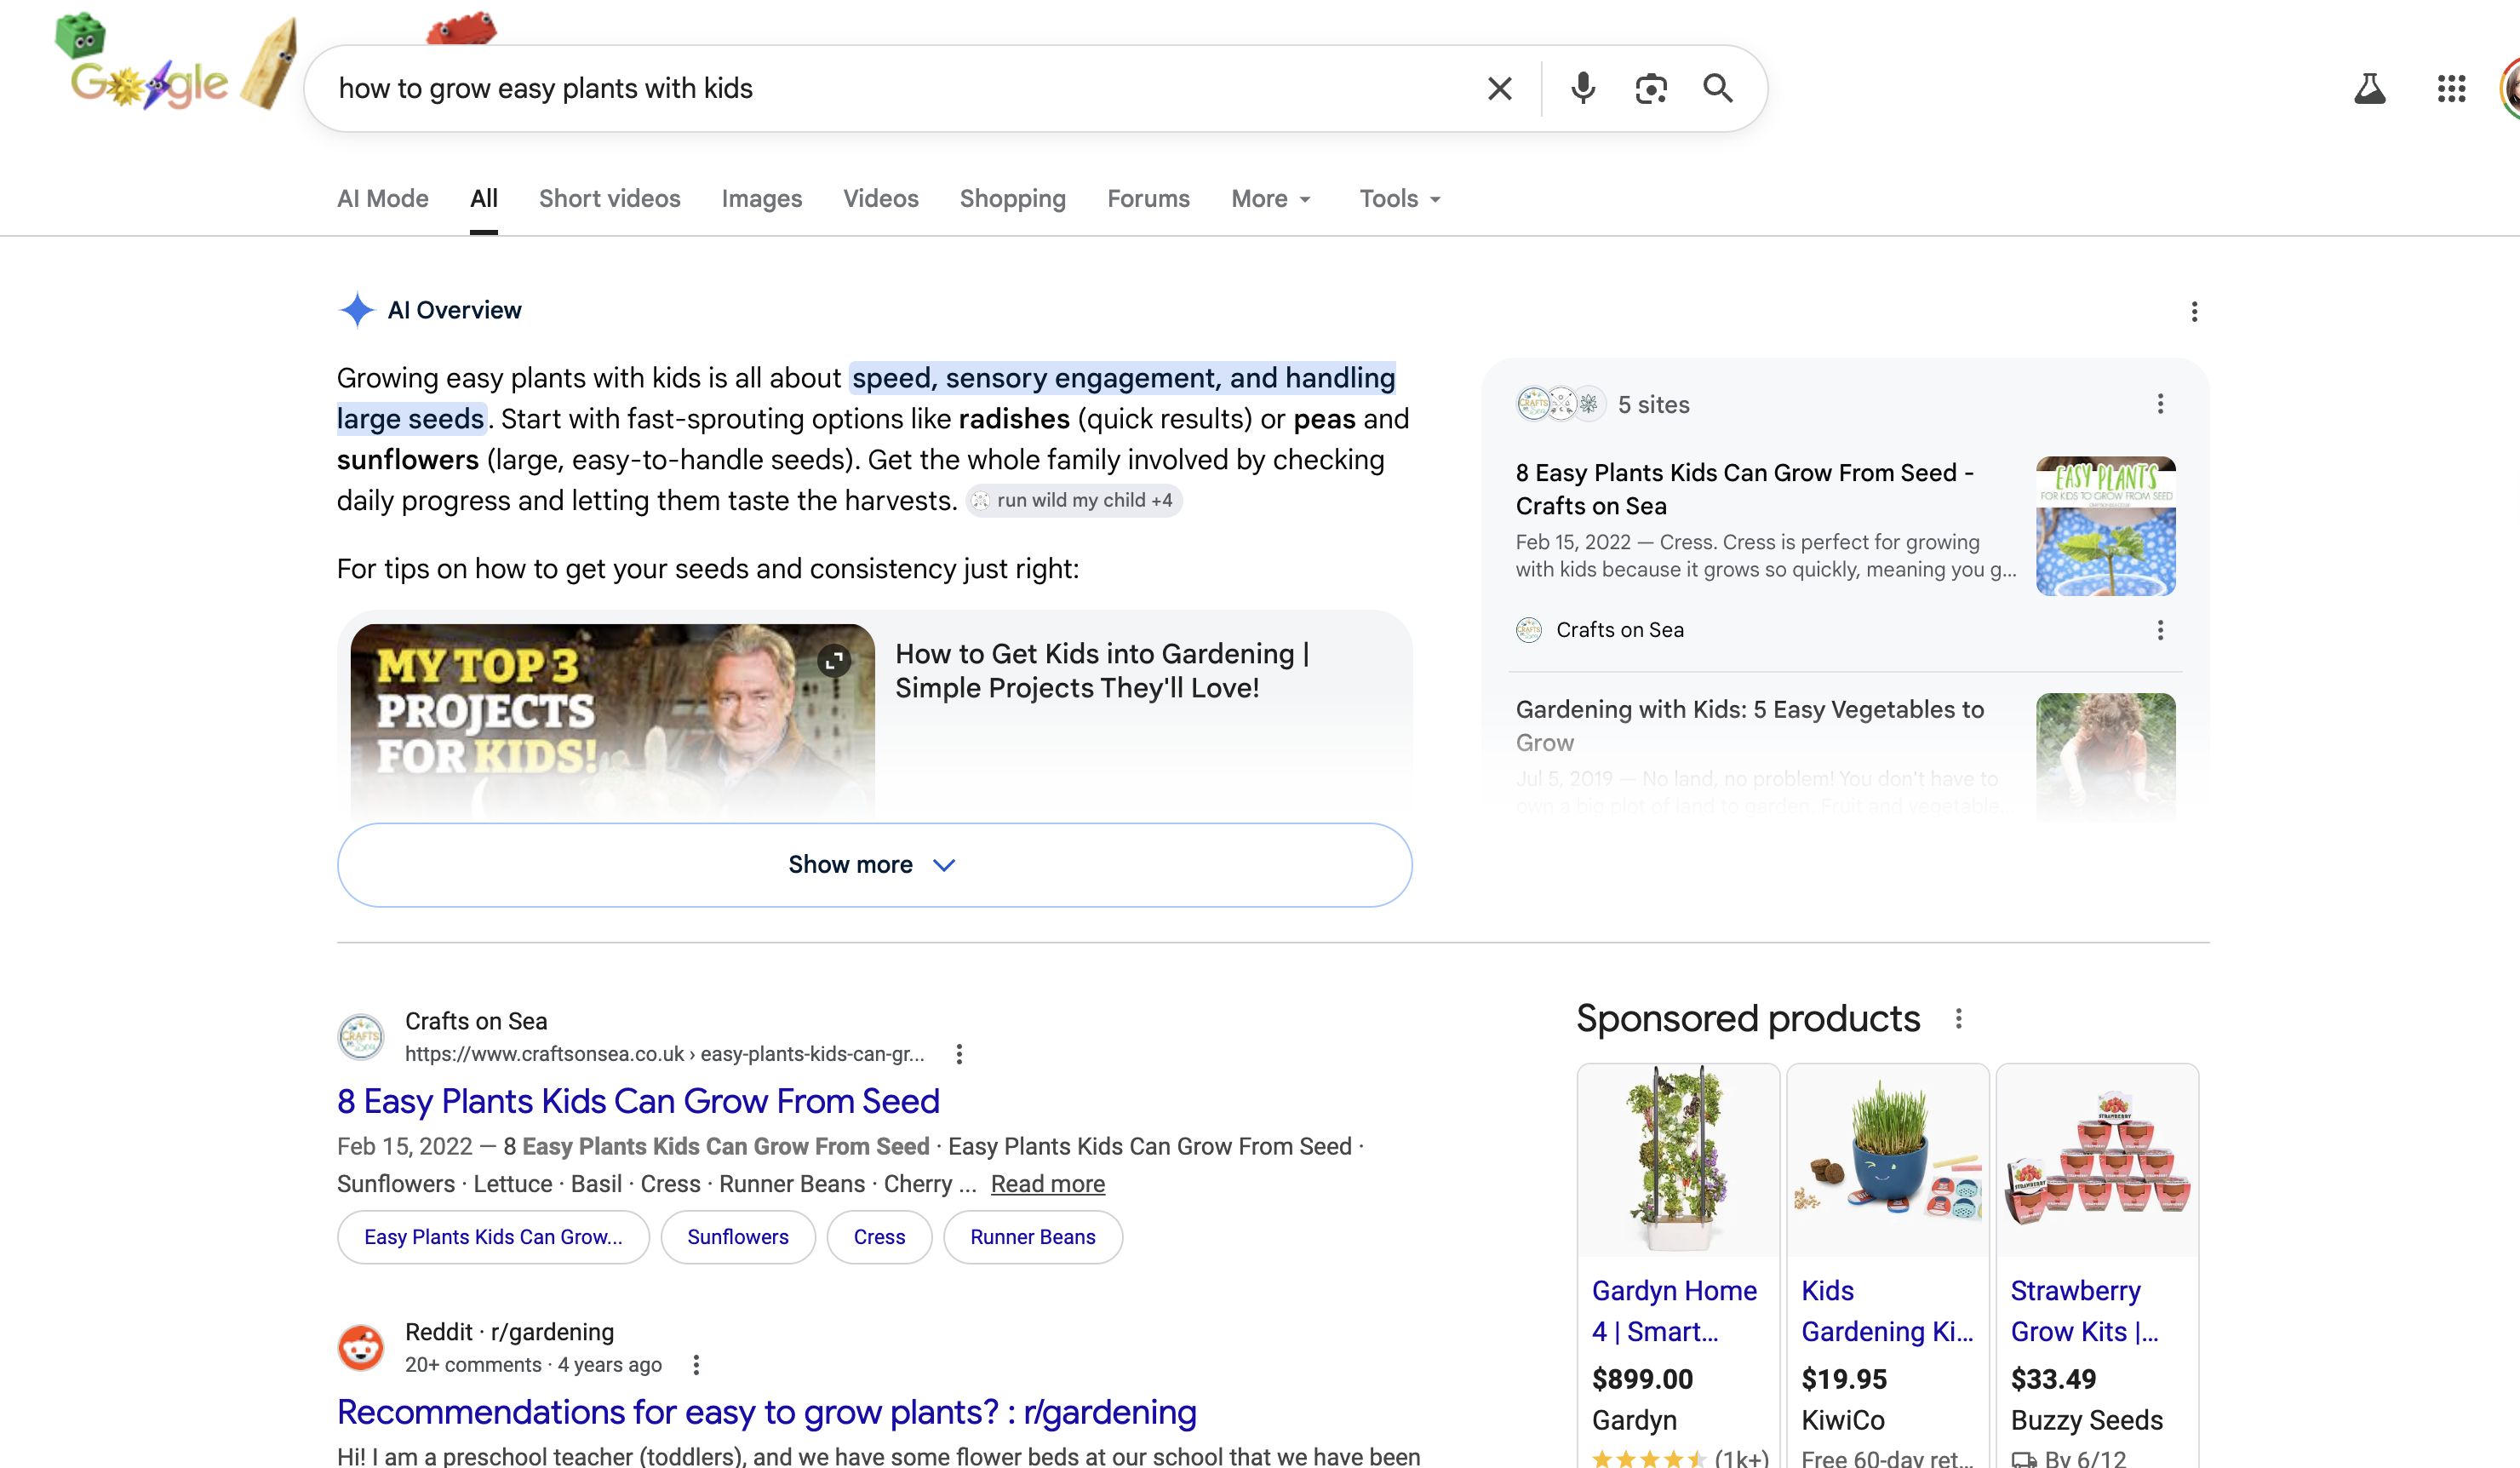Screen dimensions: 2520x1468
Task: Open sidebar '8 Easy Plants Kids Can Grow' article
Action: click(x=1744, y=489)
